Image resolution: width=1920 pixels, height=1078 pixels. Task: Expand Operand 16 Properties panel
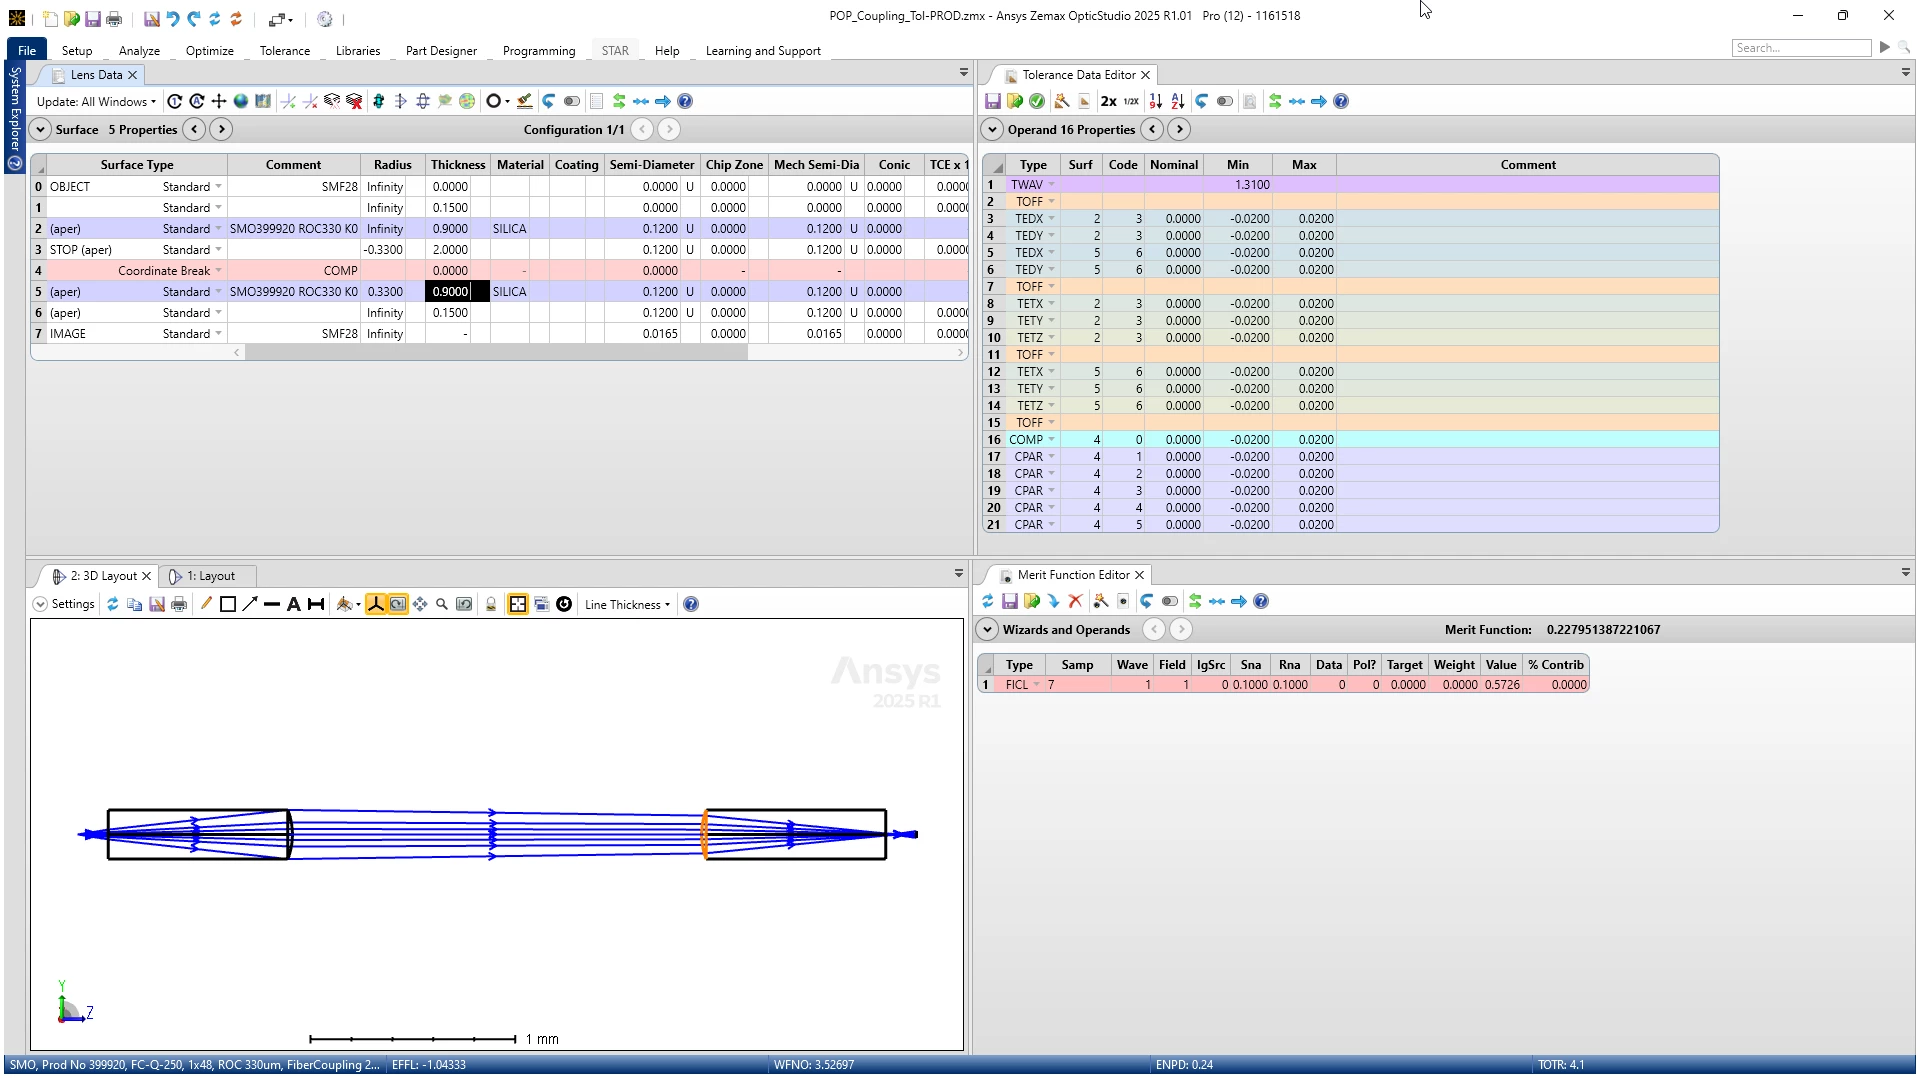pos(992,129)
